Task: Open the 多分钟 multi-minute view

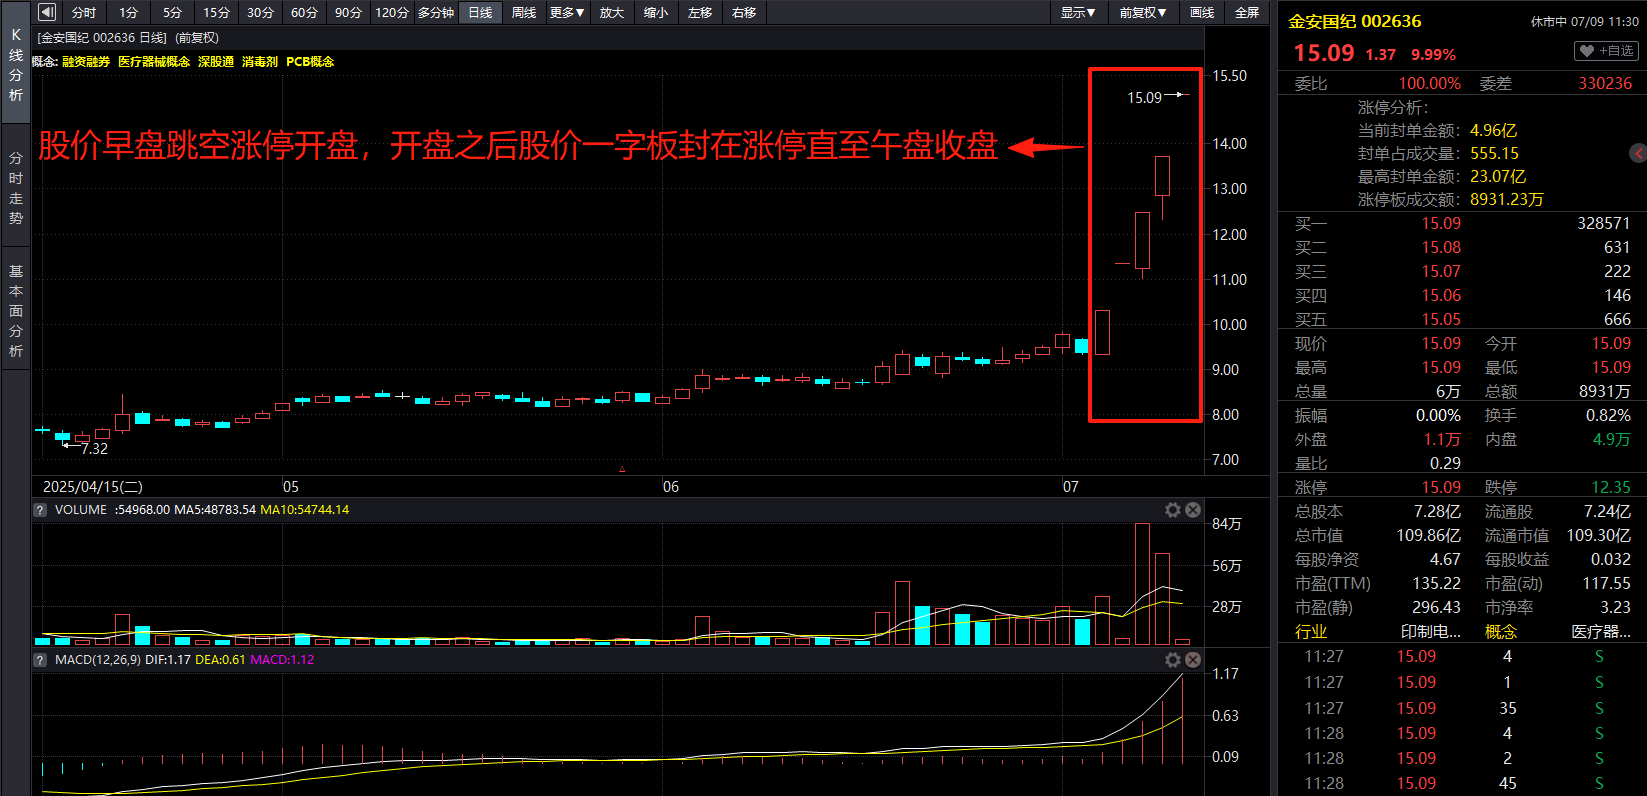Action: tap(436, 12)
